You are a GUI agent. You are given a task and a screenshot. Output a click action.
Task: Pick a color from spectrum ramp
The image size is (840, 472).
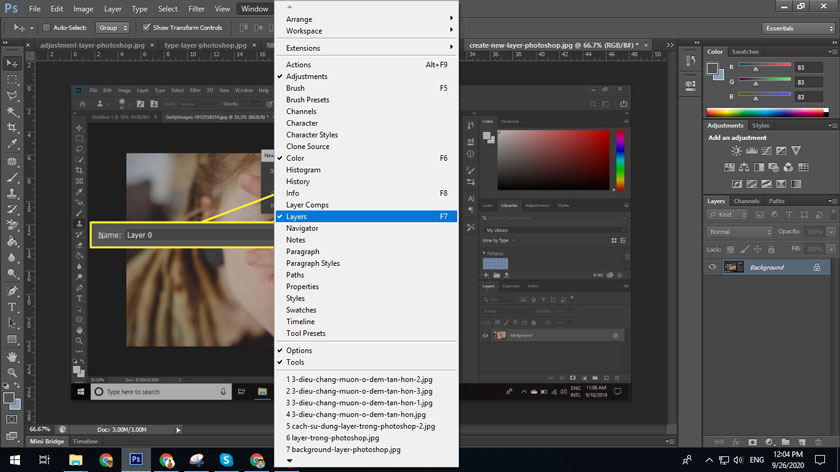(767, 112)
